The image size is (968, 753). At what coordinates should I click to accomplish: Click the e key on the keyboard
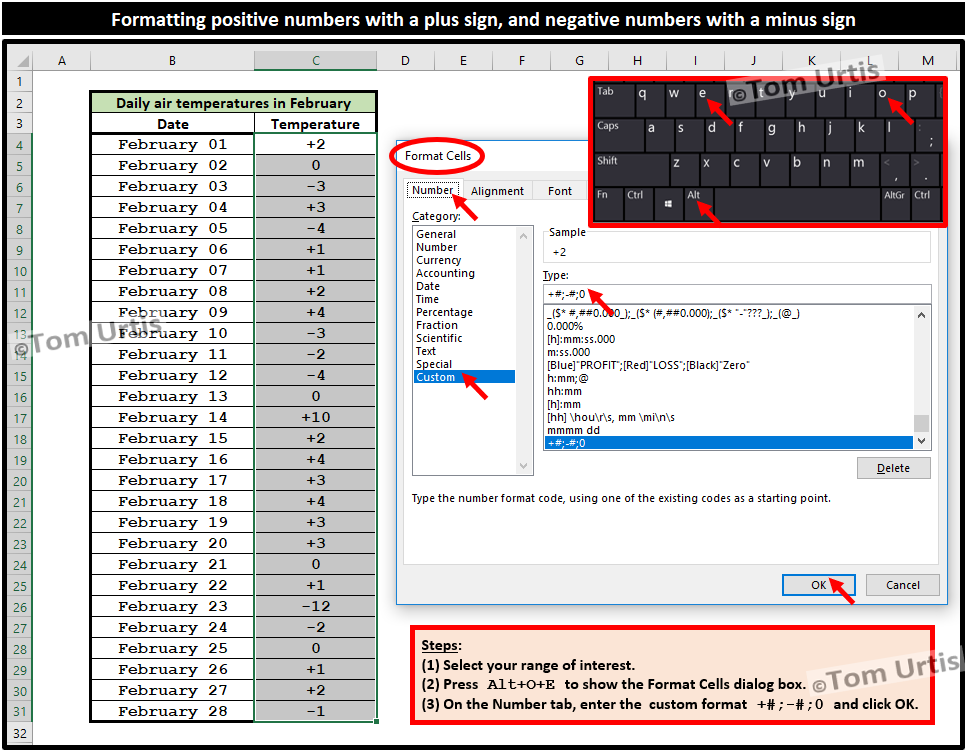coord(709,100)
